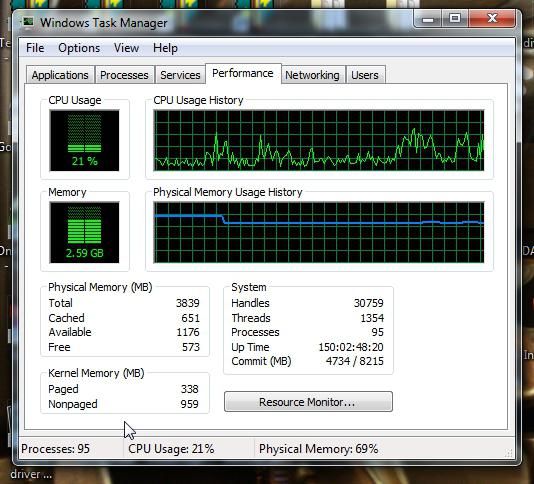Click the Windows Task Manager title text
The height and width of the screenshot is (484, 534).
click(x=104, y=23)
